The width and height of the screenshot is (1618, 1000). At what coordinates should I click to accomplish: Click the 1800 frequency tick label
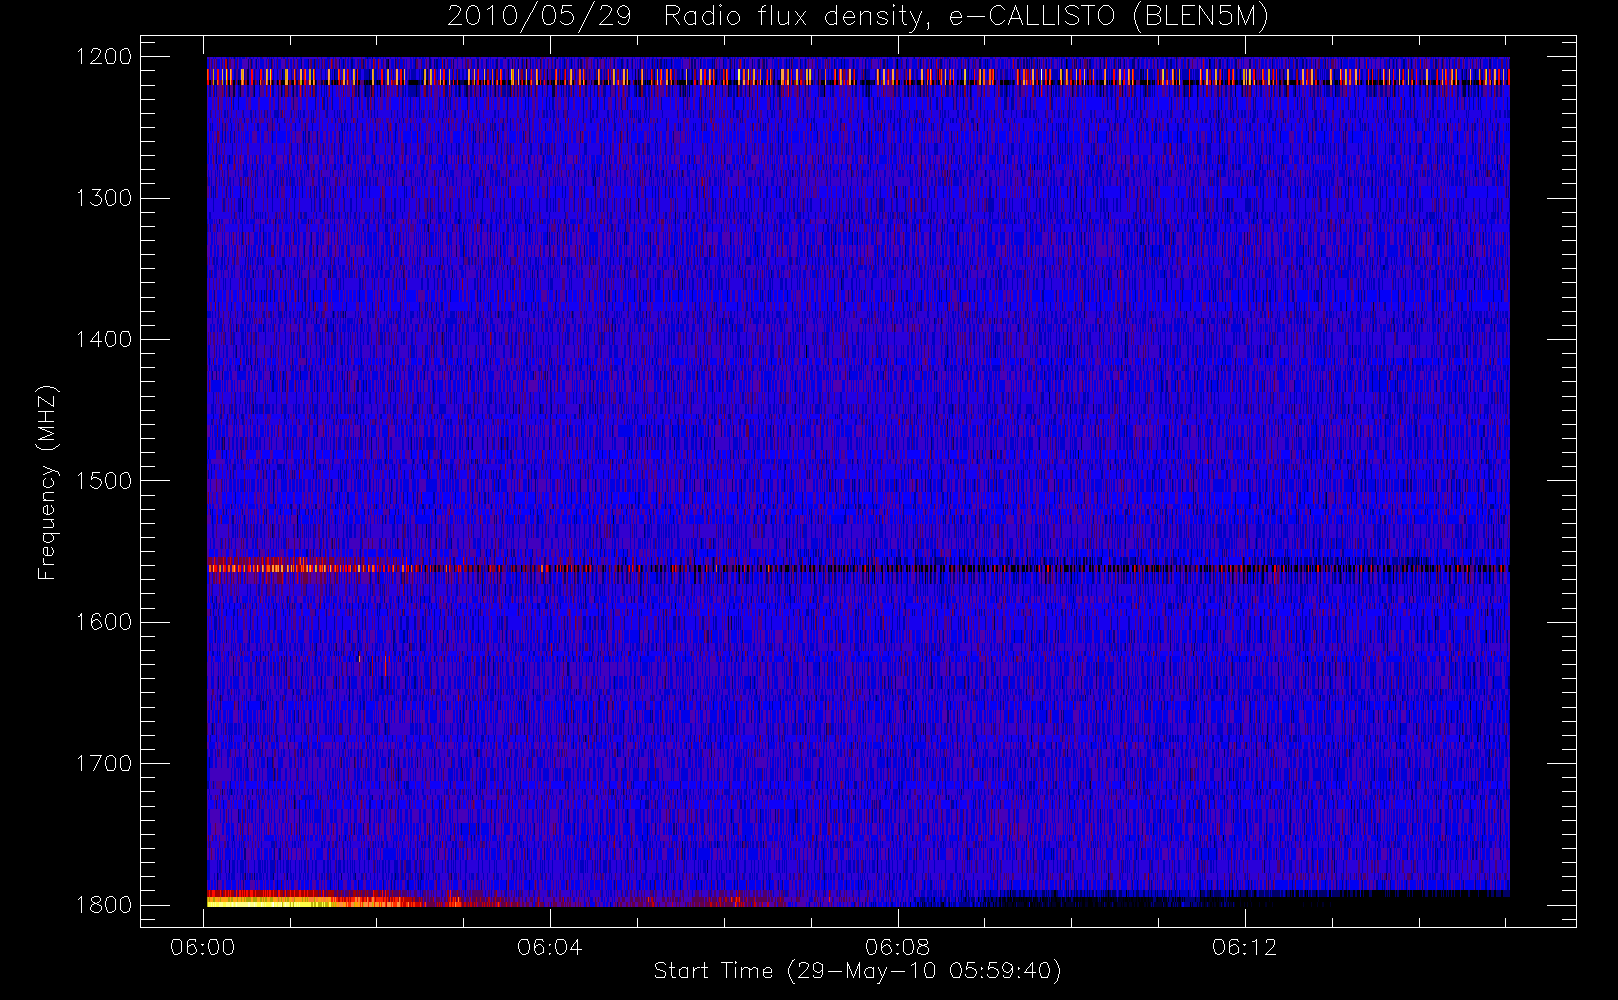pos(104,905)
